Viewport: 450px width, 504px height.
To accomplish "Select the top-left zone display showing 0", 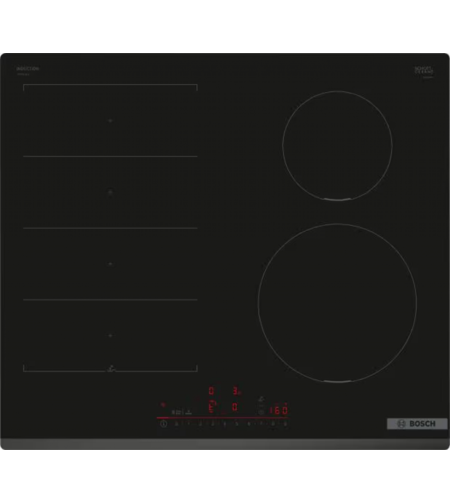I will click(211, 391).
